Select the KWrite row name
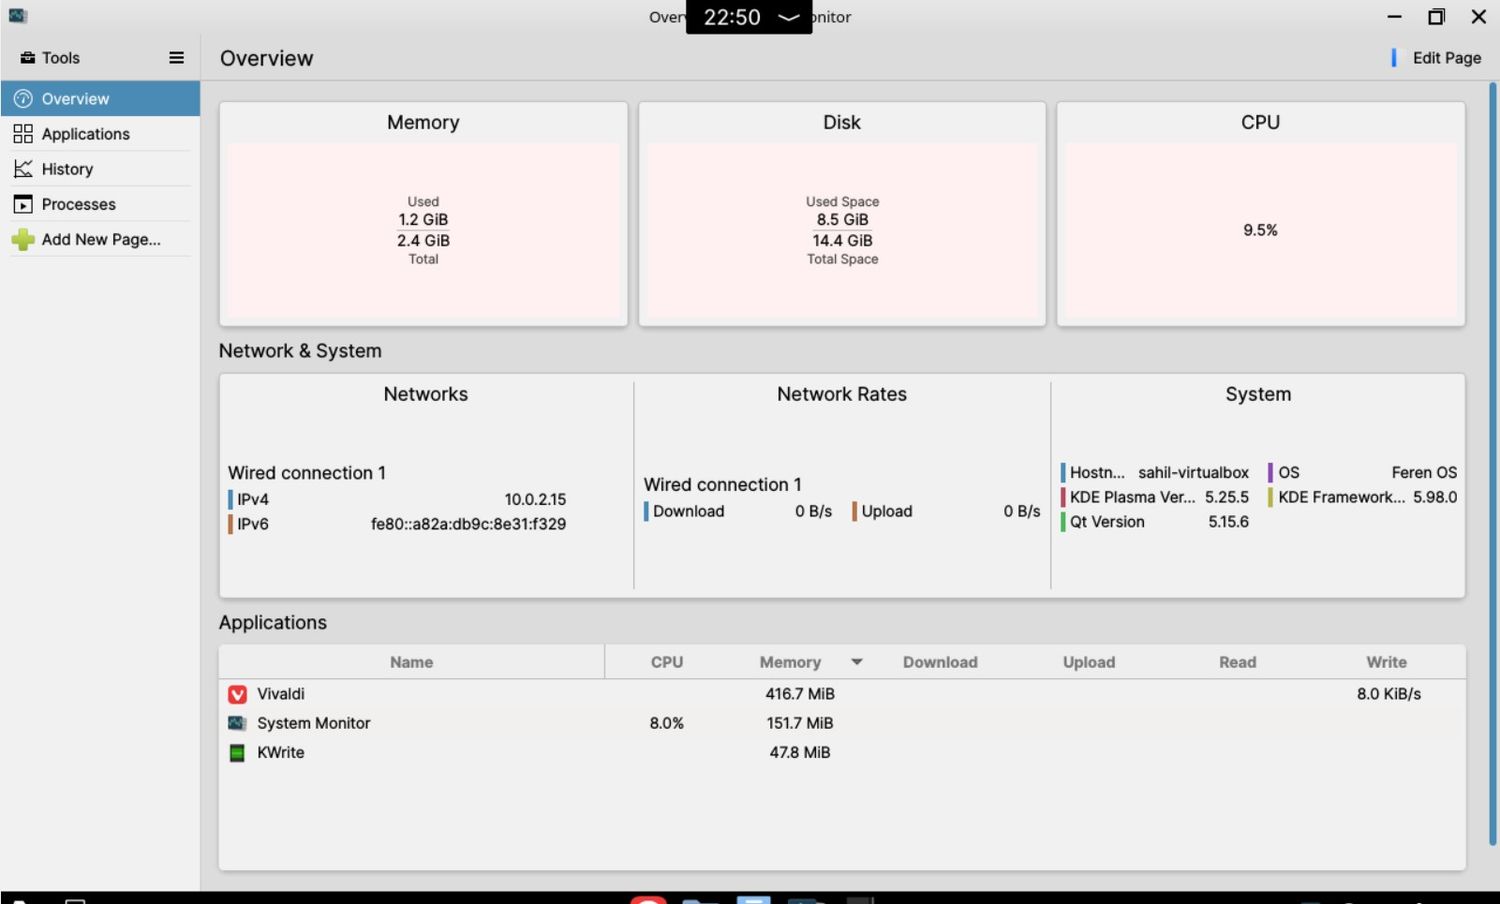Image resolution: width=1500 pixels, height=904 pixels. (x=280, y=752)
